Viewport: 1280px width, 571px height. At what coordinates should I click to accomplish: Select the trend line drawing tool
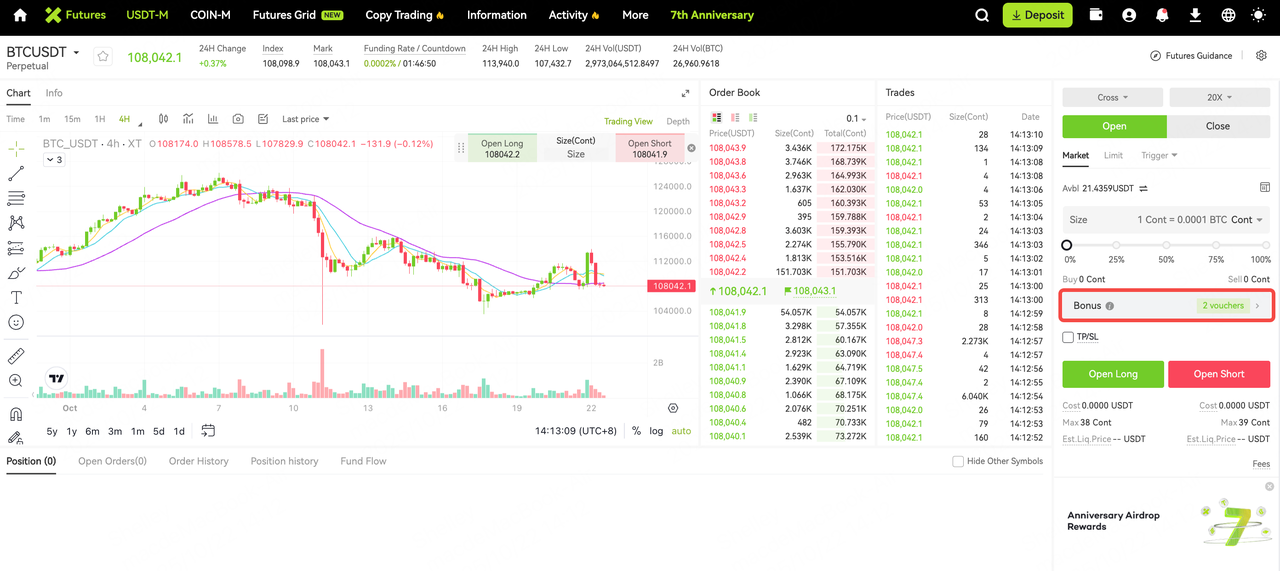click(16, 174)
